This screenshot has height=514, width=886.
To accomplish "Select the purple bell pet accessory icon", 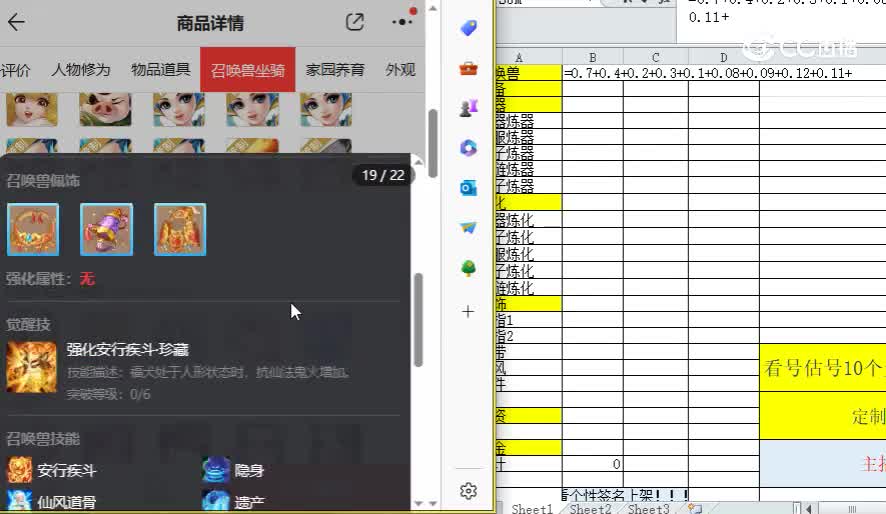I will 106,229.
